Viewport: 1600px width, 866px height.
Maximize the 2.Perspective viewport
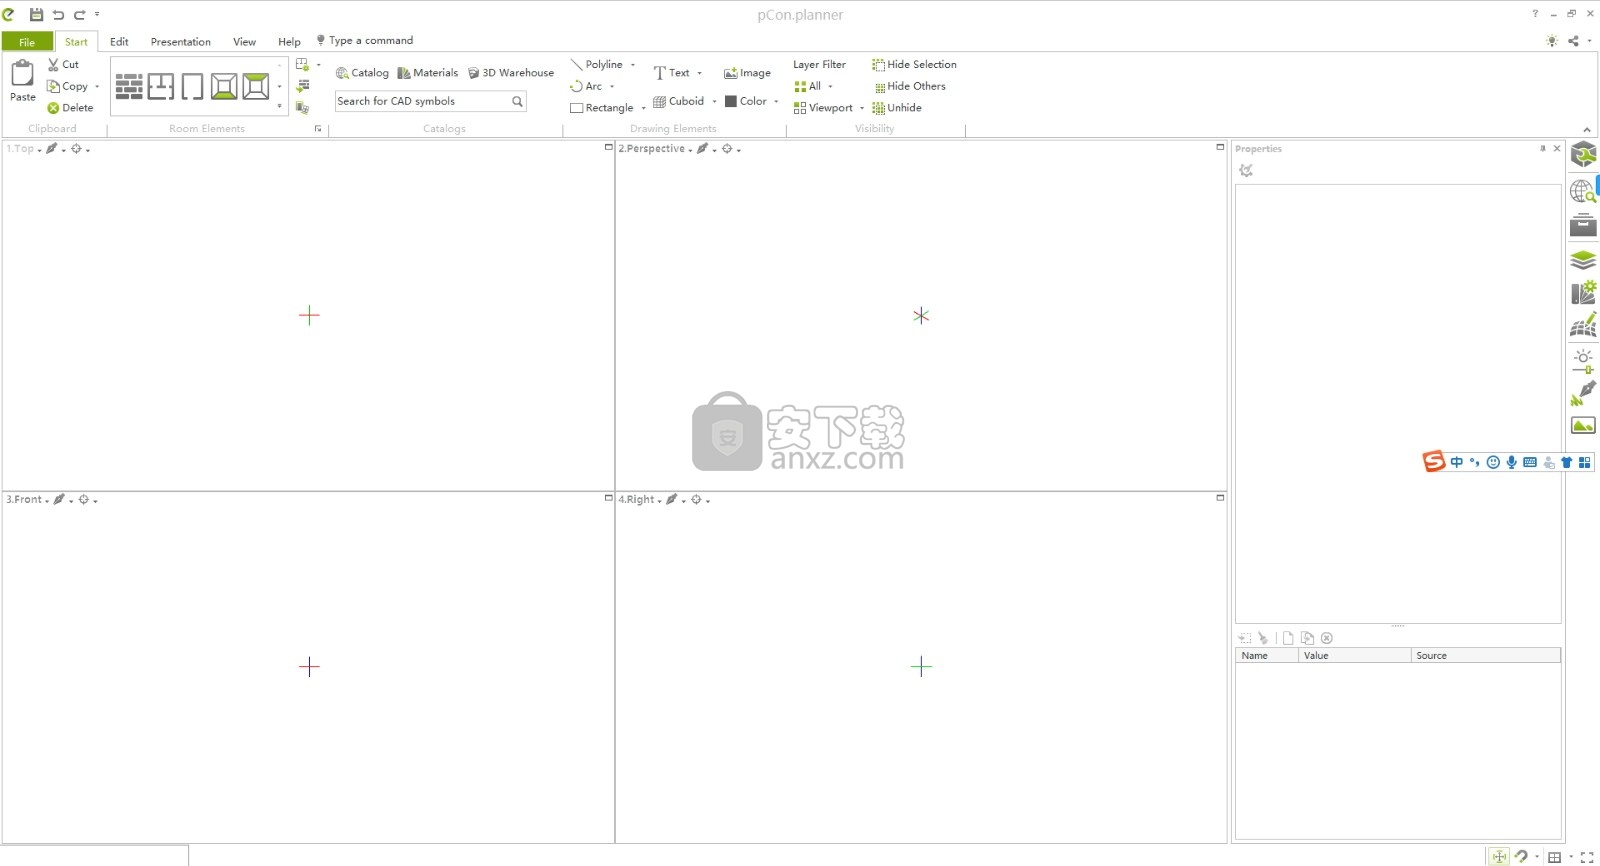pyautogui.click(x=1220, y=147)
